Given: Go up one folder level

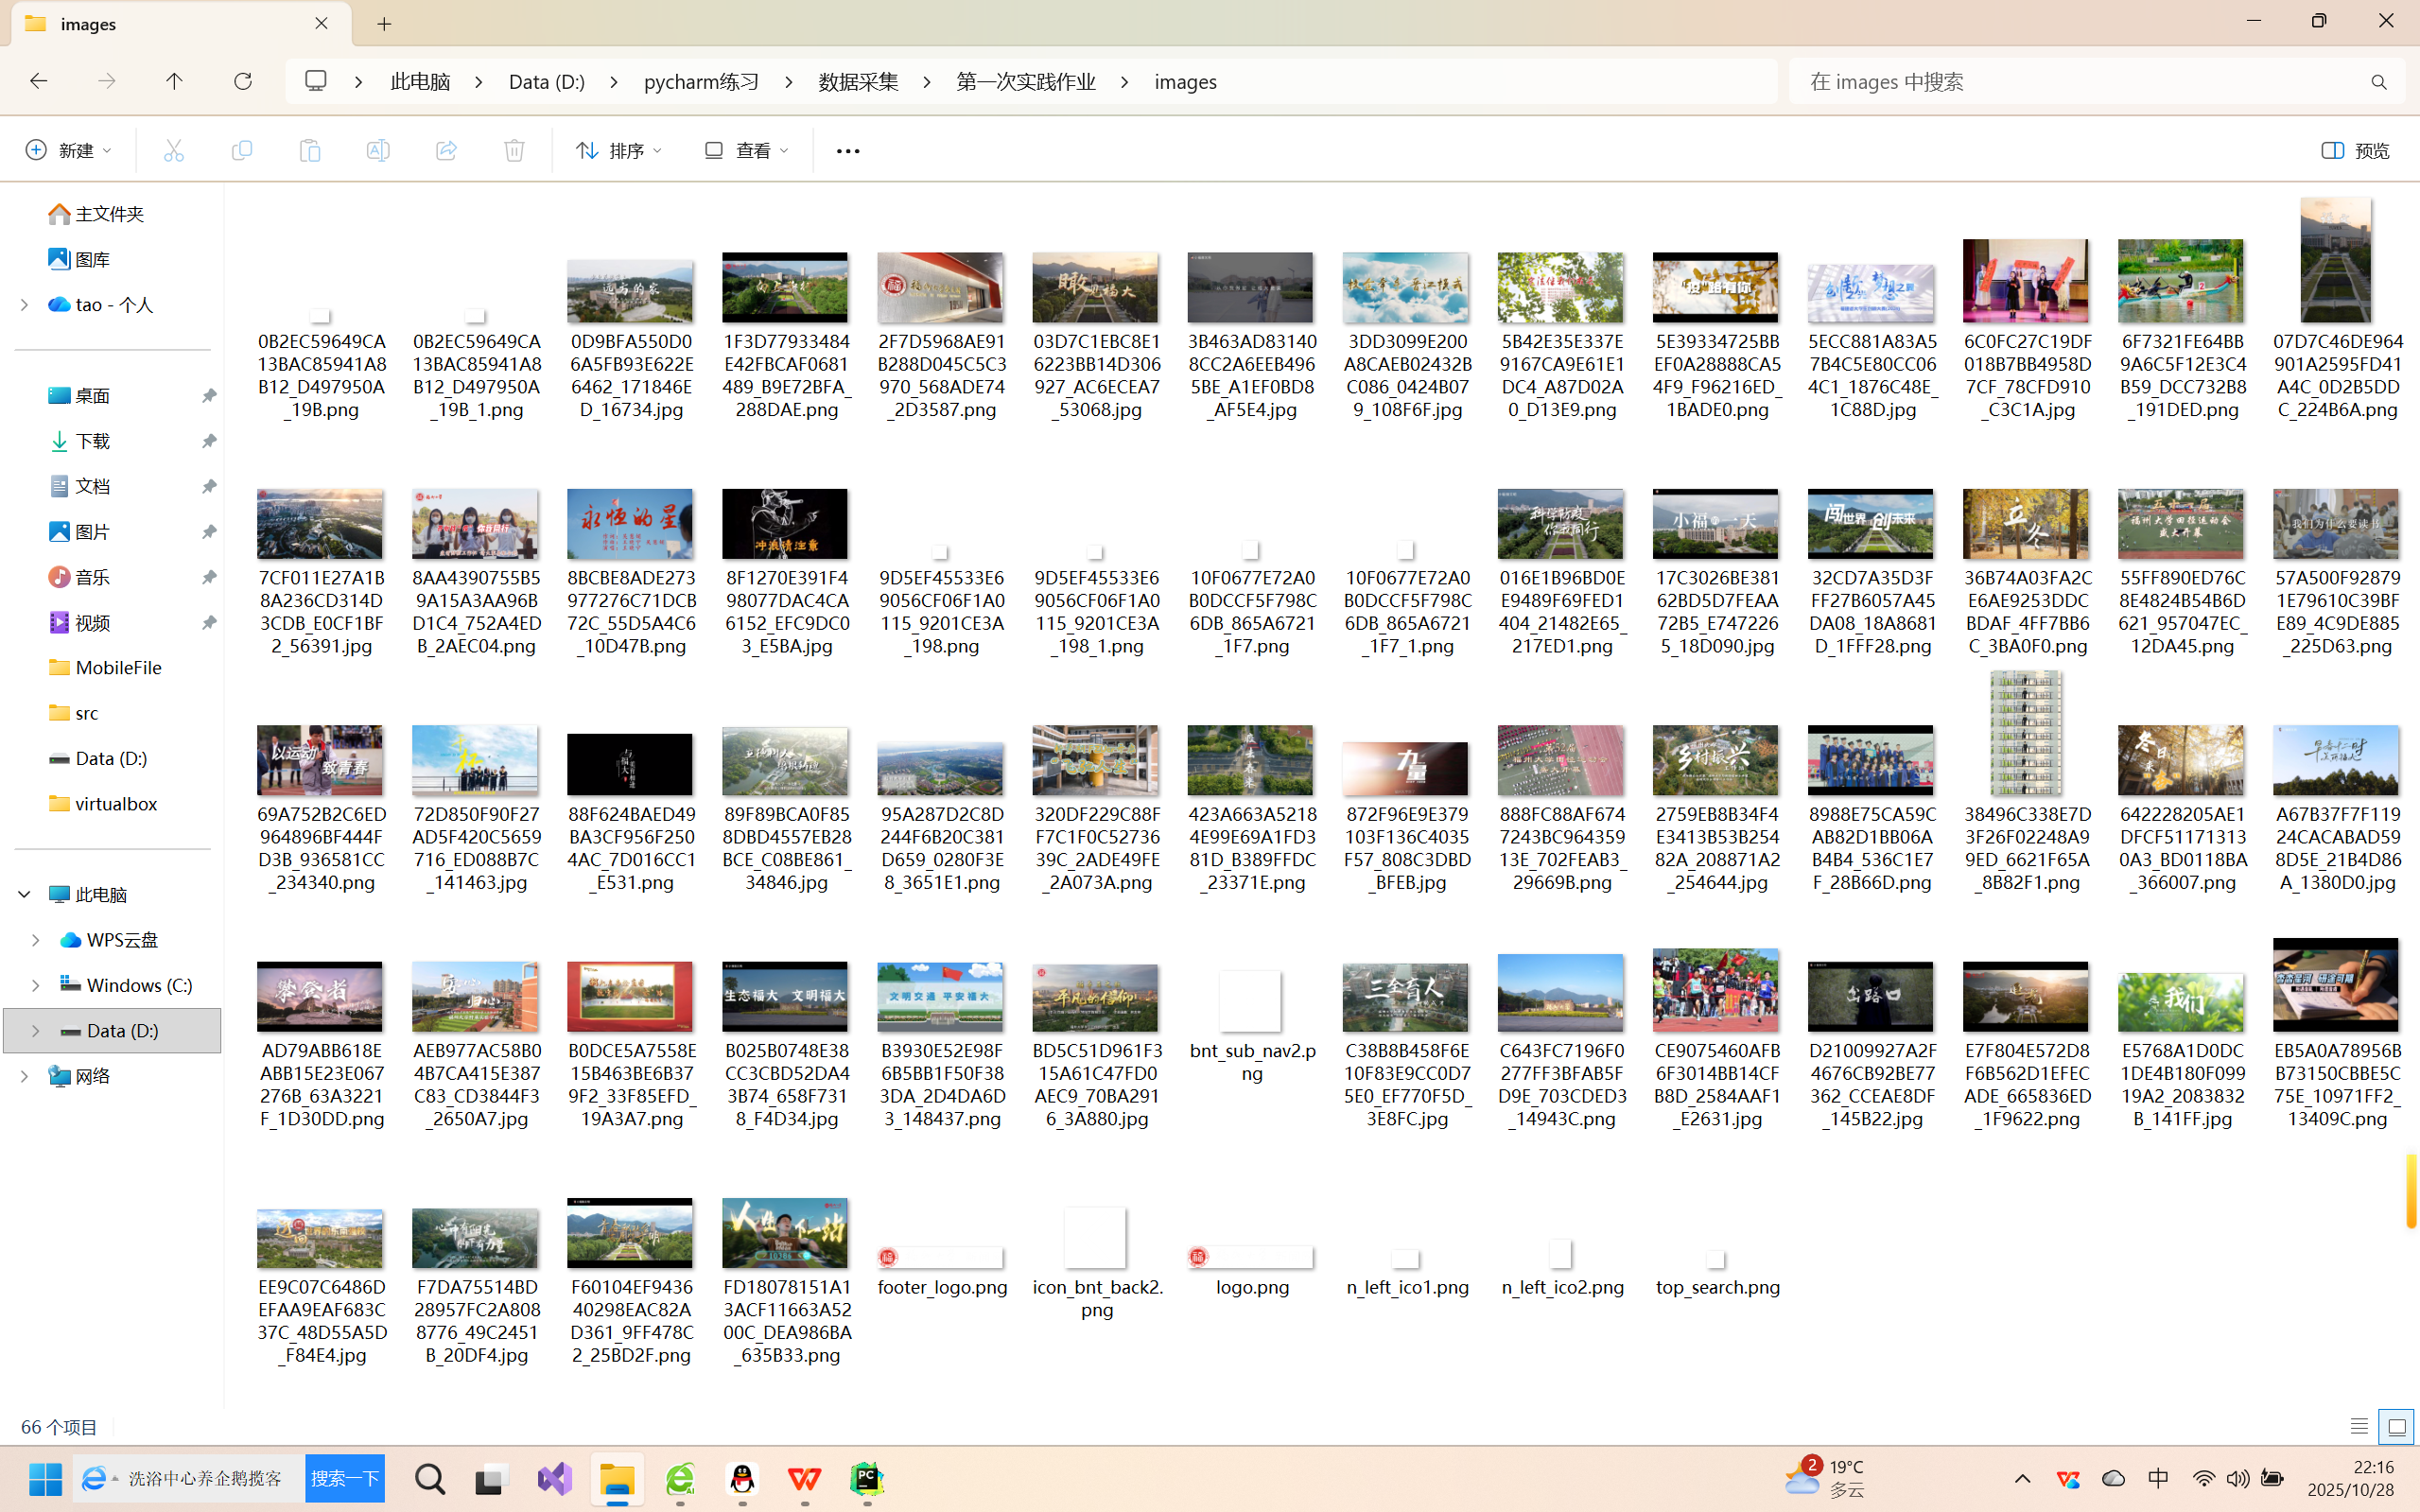Looking at the screenshot, I should (x=174, y=81).
